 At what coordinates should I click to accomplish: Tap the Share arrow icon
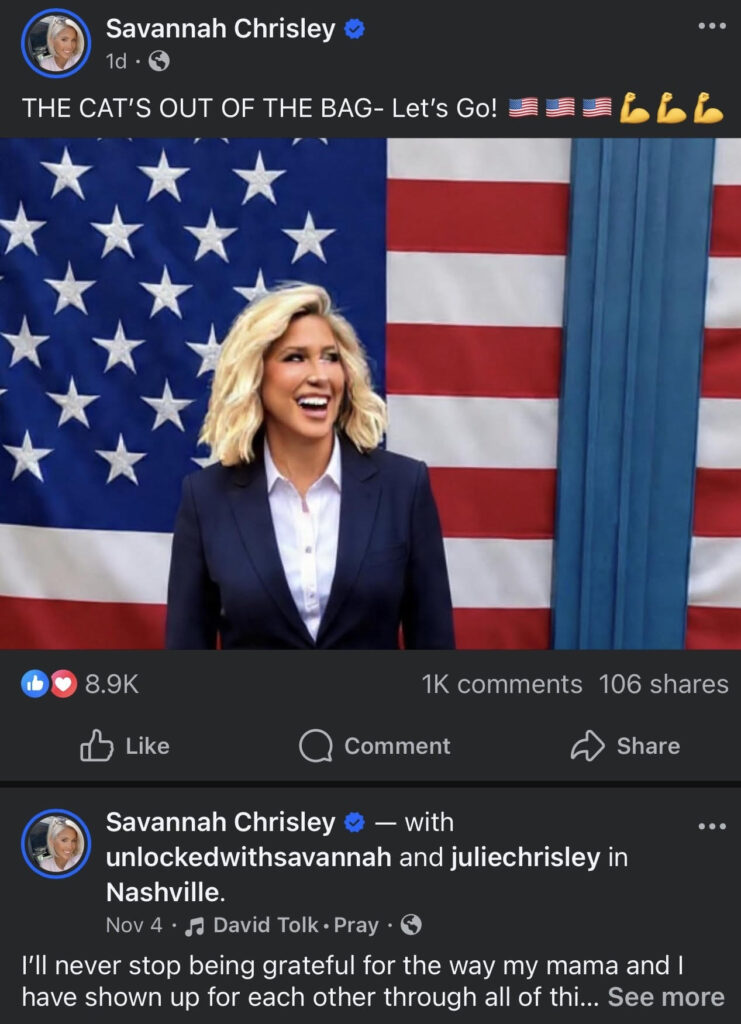(x=588, y=746)
